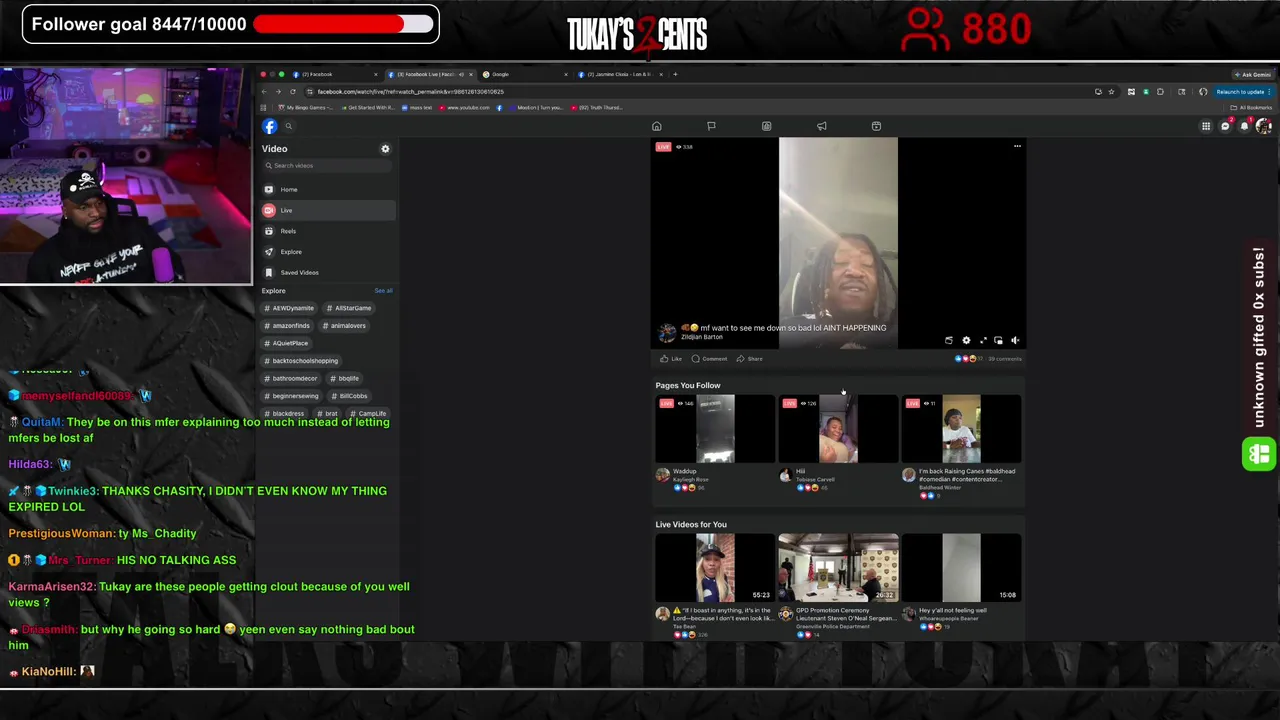
Task: Open the Waddup live thumbnail by Kayliegh Rose
Action: pyautogui.click(x=715, y=429)
